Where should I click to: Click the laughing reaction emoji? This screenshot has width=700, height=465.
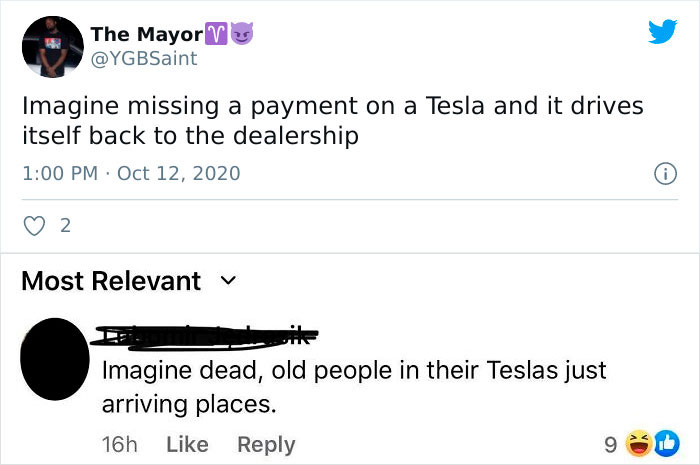pyautogui.click(x=639, y=444)
